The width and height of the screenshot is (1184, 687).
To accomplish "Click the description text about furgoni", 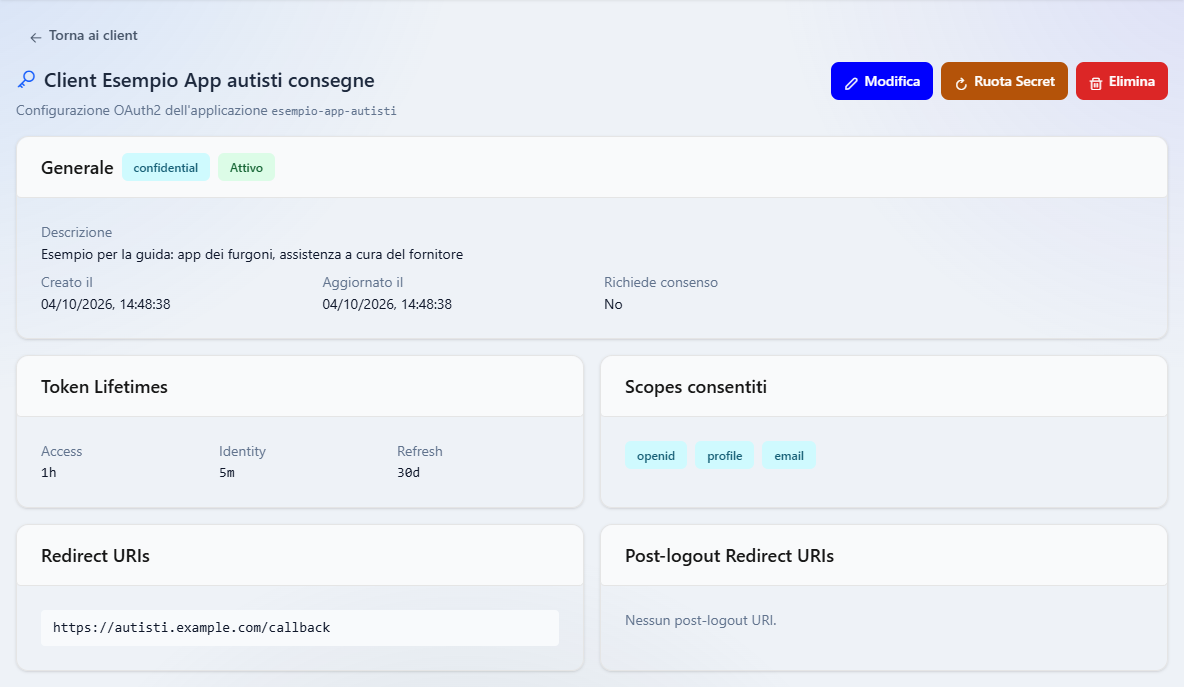I will click(251, 254).
